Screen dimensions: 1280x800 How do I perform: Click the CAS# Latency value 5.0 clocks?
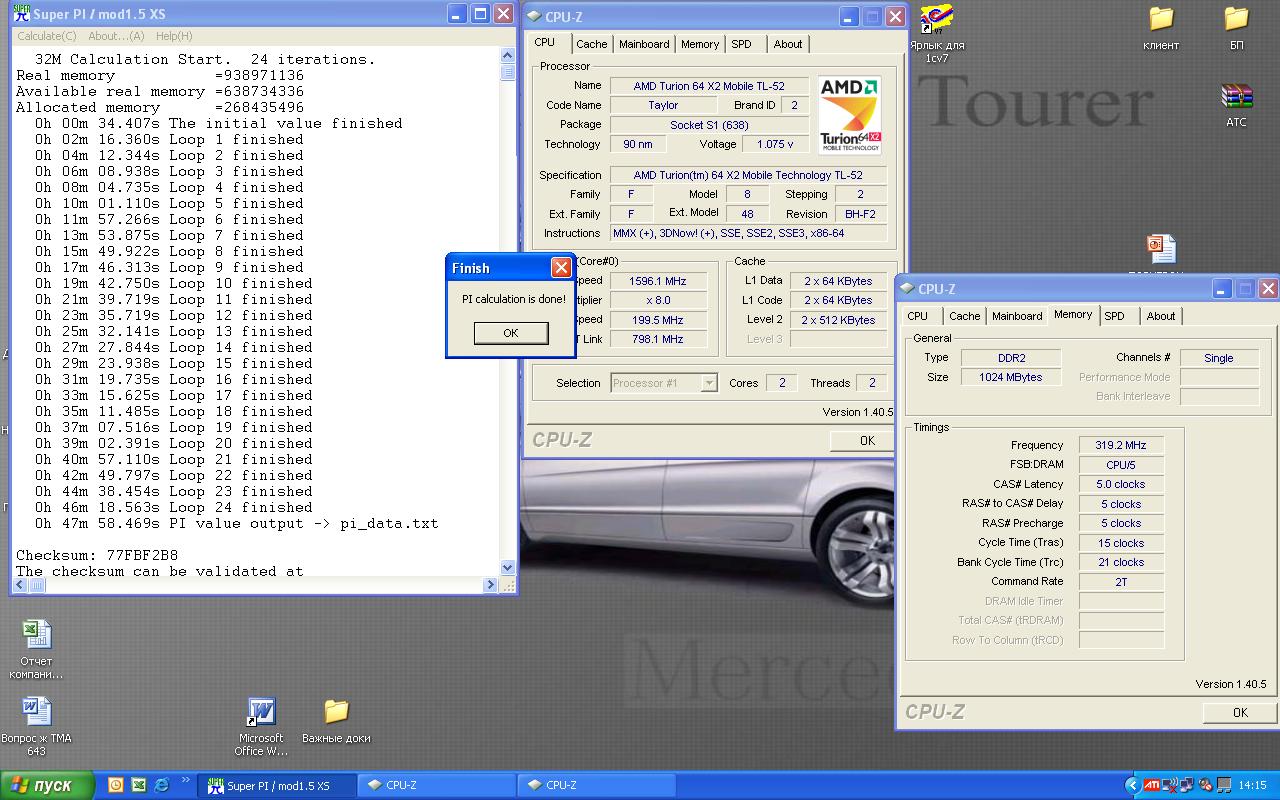(1121, 484)
